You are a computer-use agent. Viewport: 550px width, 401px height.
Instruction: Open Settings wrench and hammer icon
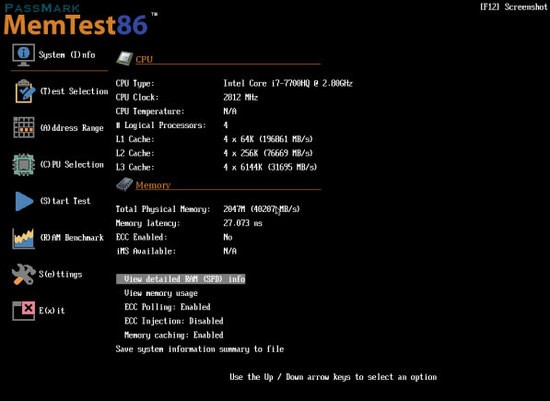(24, 274)
